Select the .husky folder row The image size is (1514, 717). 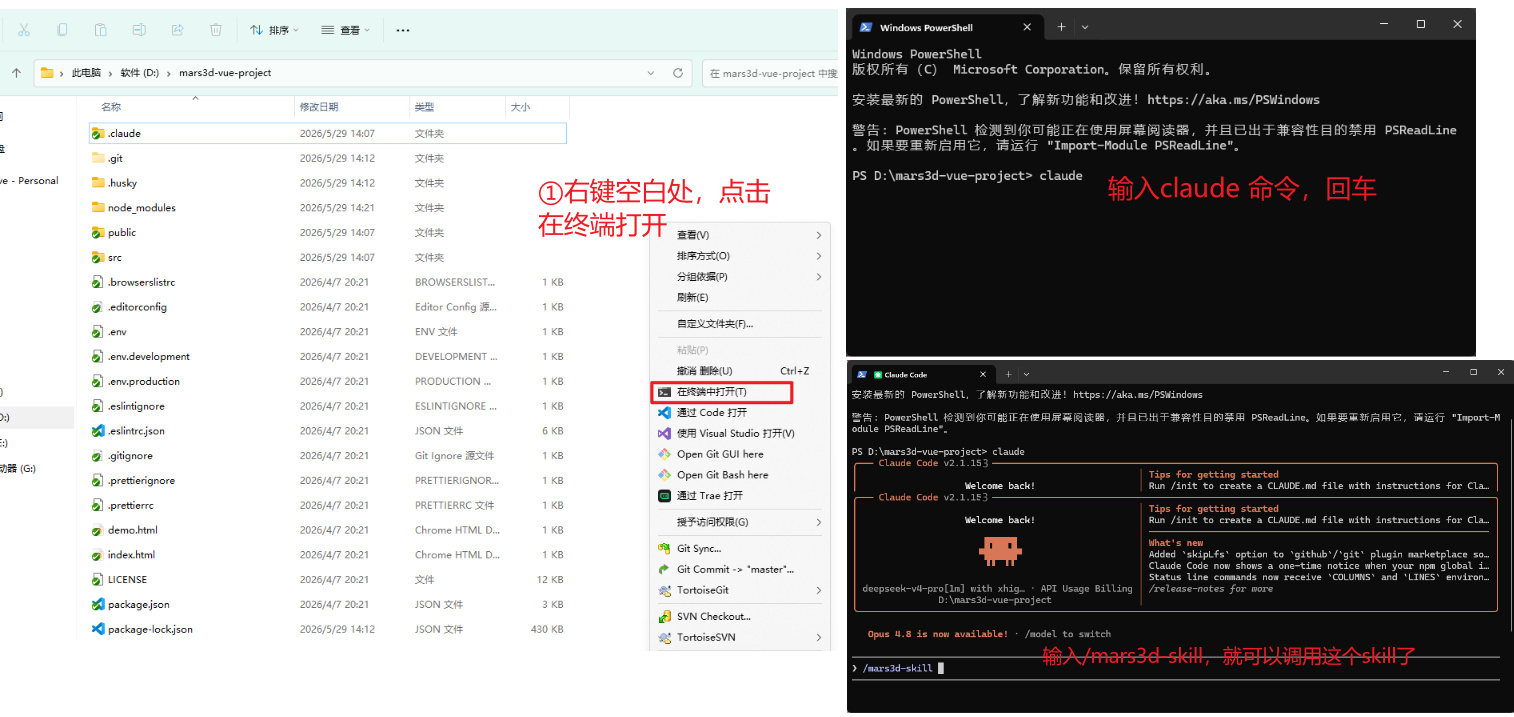pos(327,183)
